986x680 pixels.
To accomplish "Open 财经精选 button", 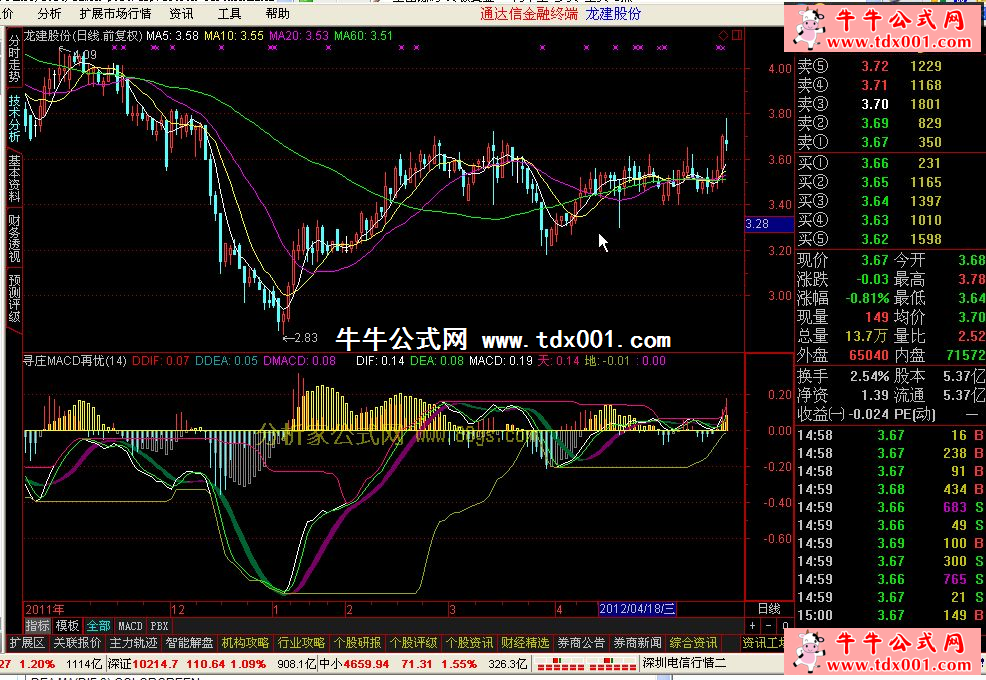I will pos(525,643).
